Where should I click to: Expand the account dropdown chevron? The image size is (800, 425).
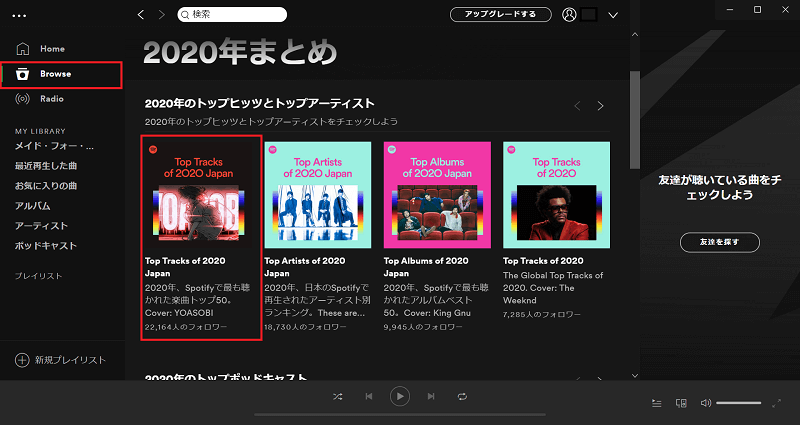point(613,15)
